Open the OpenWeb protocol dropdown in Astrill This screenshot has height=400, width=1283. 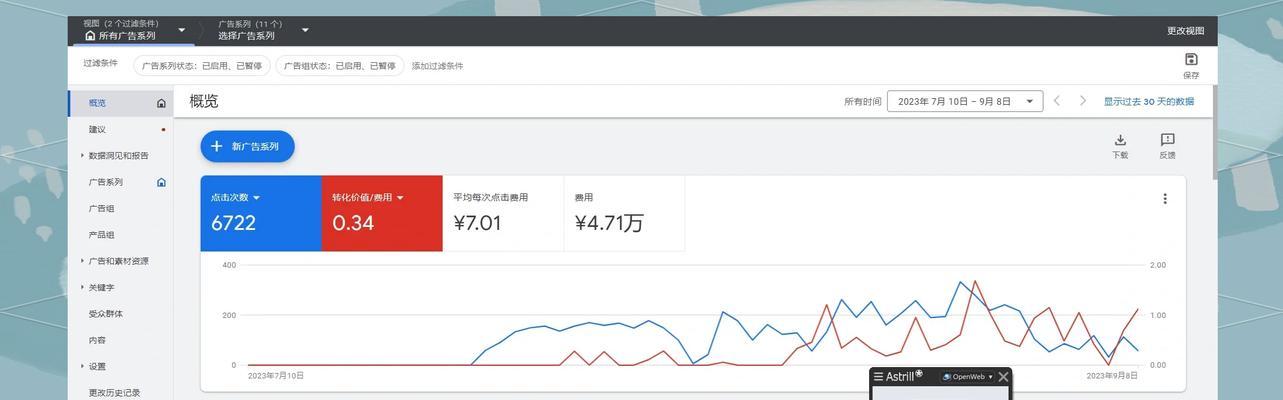coord(968,377)
